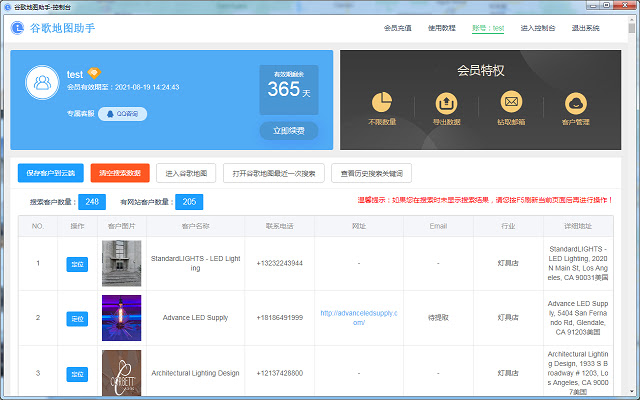640x400 pixels.
Task: Open the advanceledsupply.com website link
Action: coord(359,318)
